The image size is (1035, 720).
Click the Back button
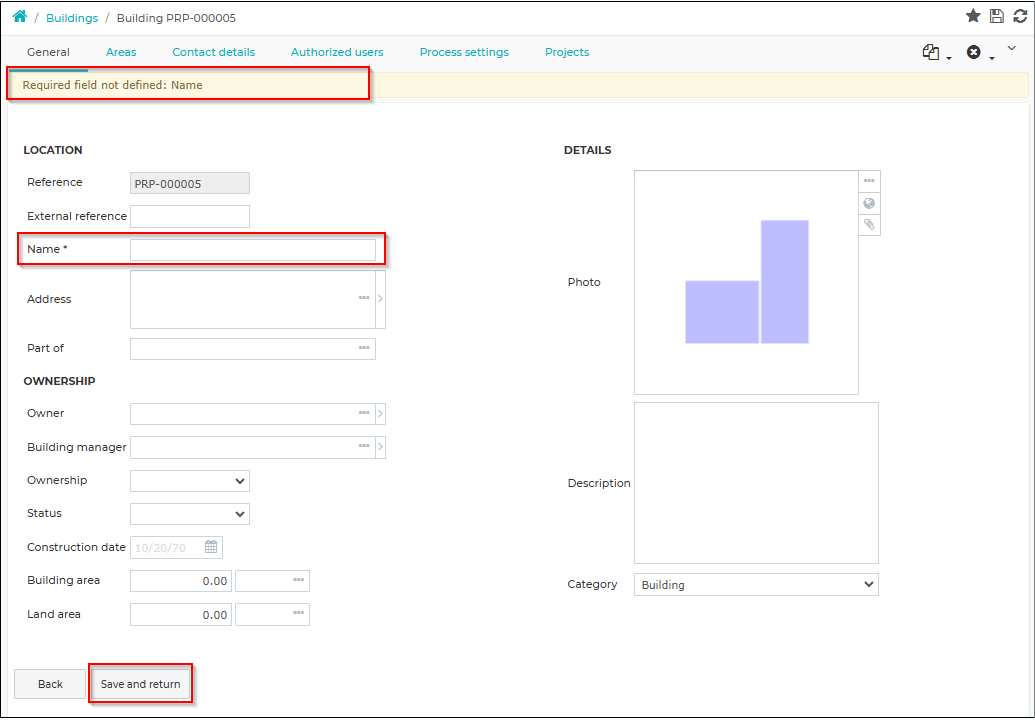pyautogui.click(x=50, y=684)
